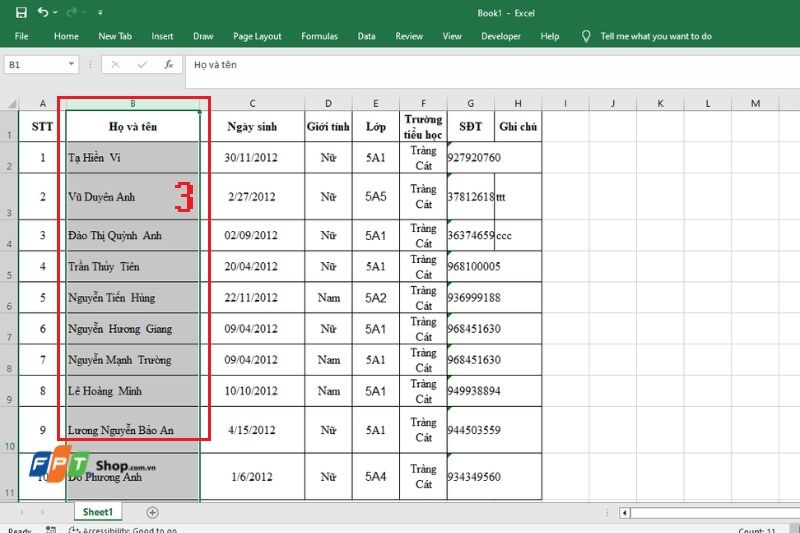Select the phone cell 949938894
Screen dimensions: 800x533
point(470,391)
